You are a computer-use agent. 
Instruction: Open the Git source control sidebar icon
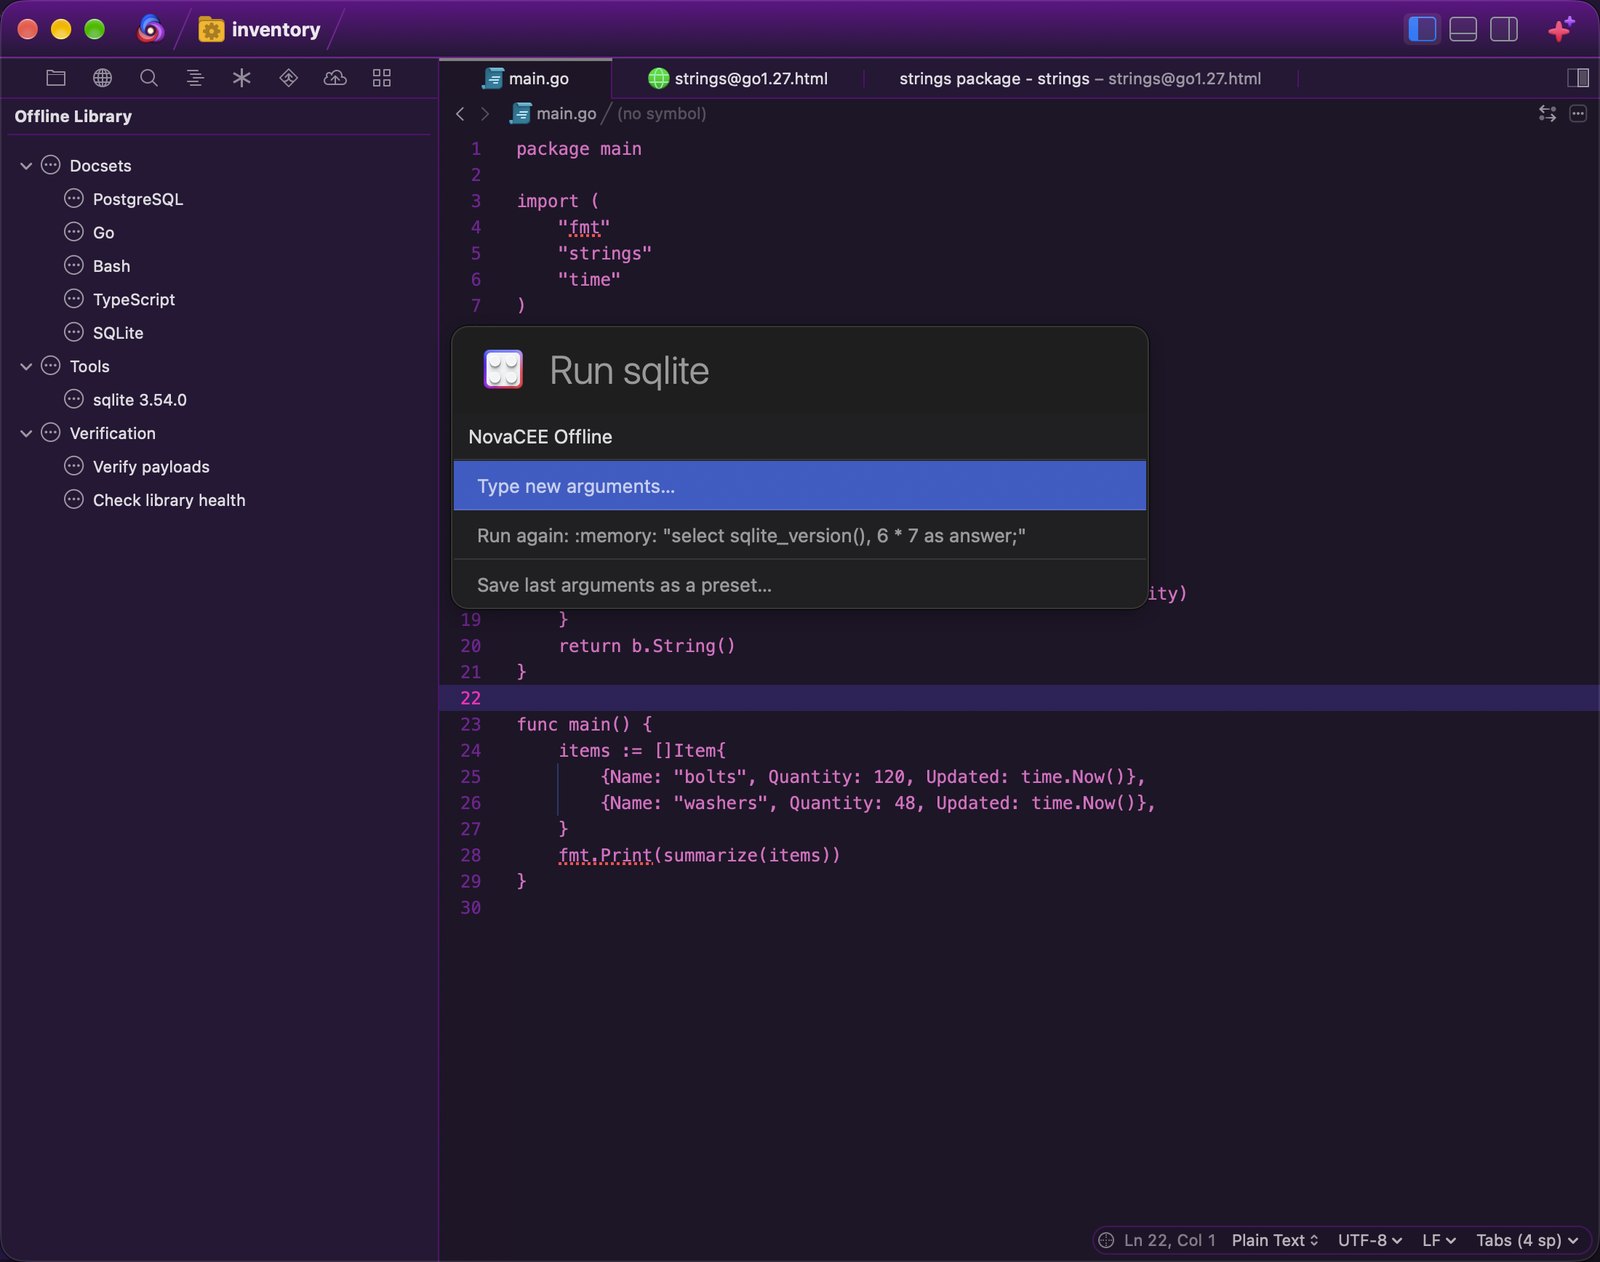point(289,78)
